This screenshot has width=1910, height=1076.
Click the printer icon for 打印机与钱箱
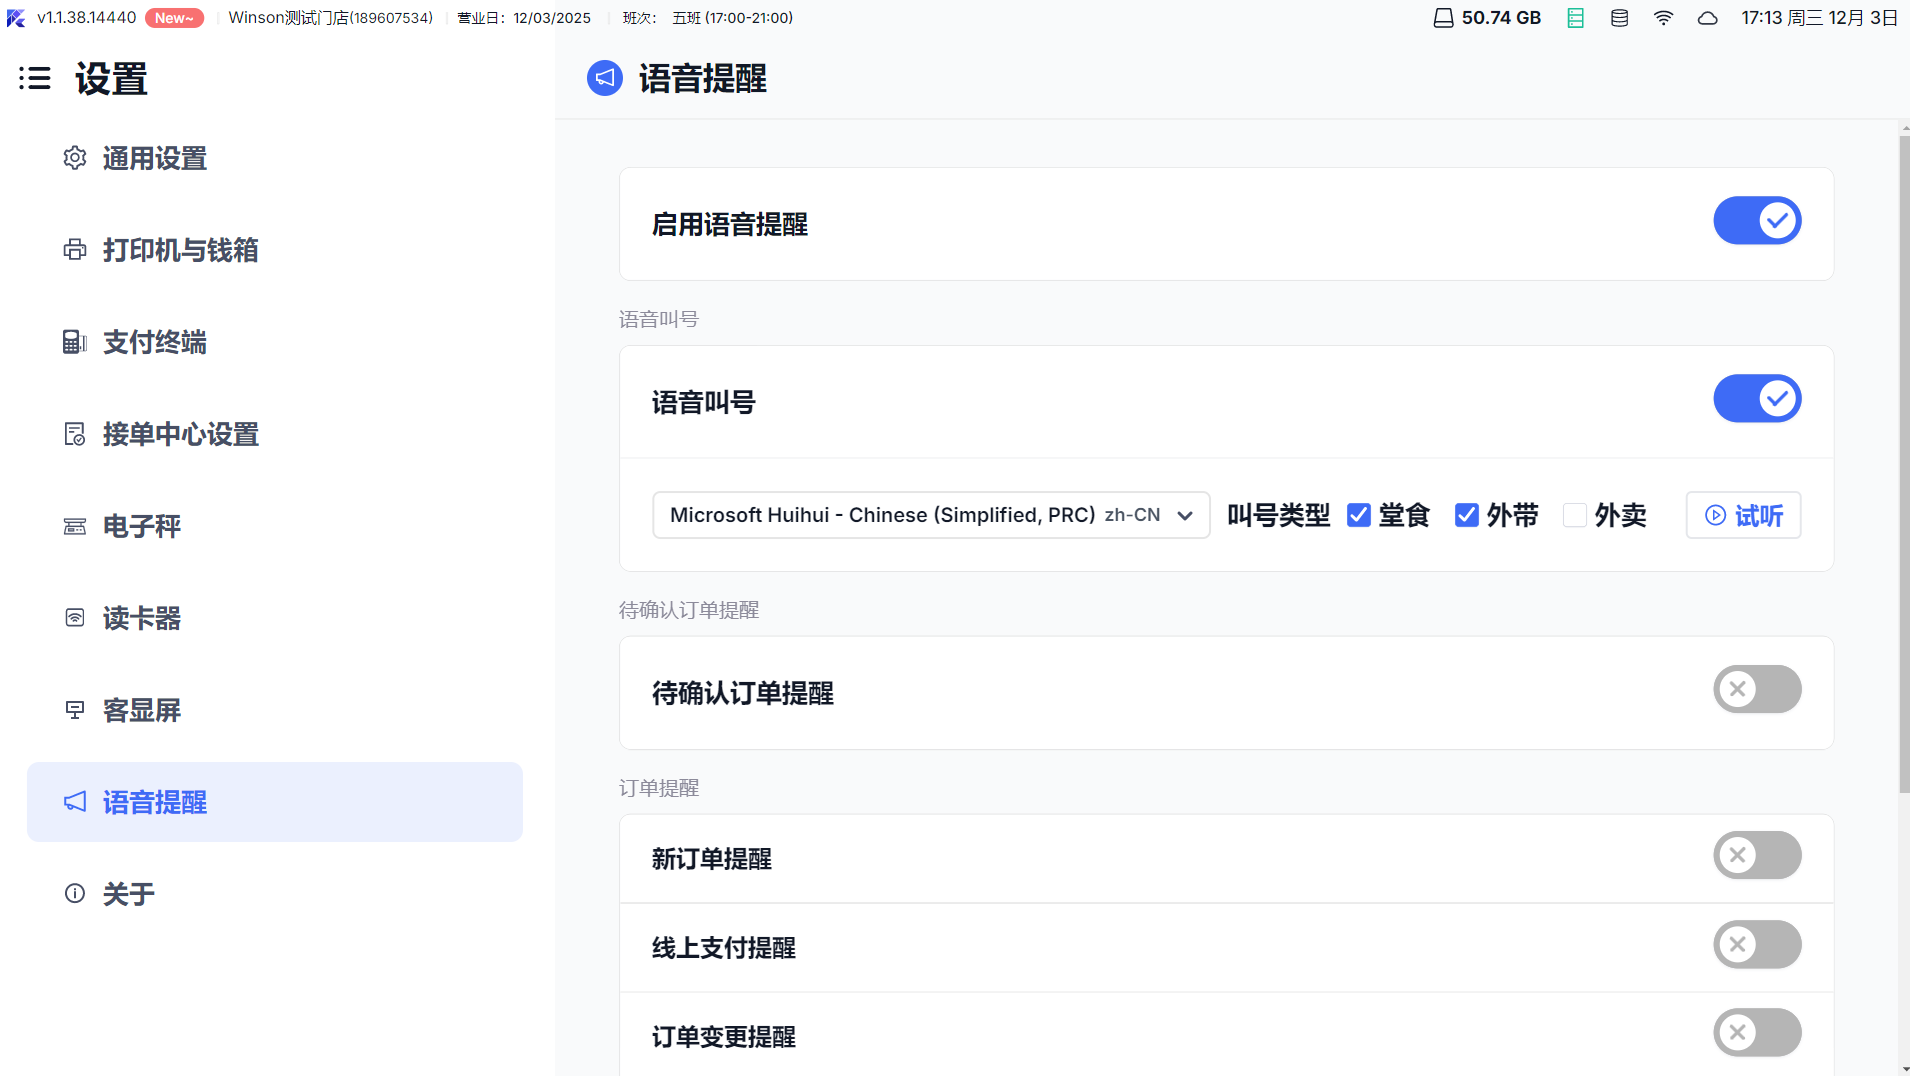75,250
